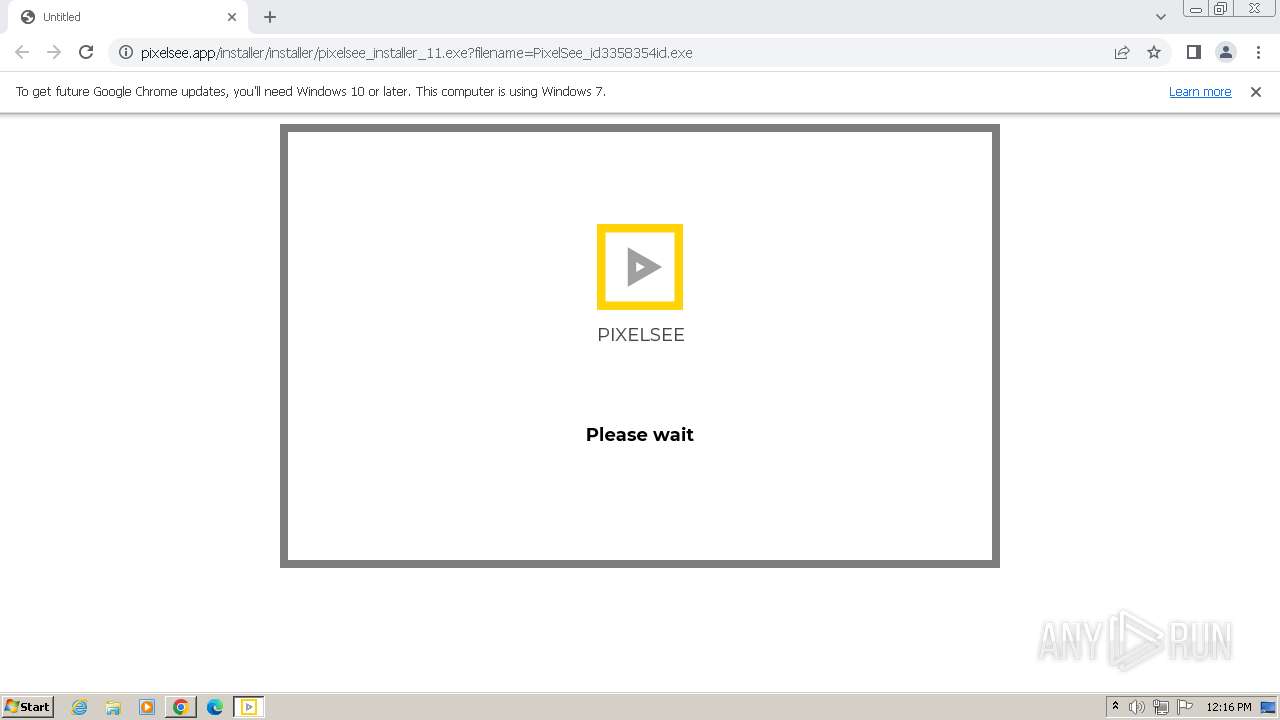This screenshot has height=720, width=1280.
Task: Open Windows Media Player from taskbar
Action: [147, 707]
